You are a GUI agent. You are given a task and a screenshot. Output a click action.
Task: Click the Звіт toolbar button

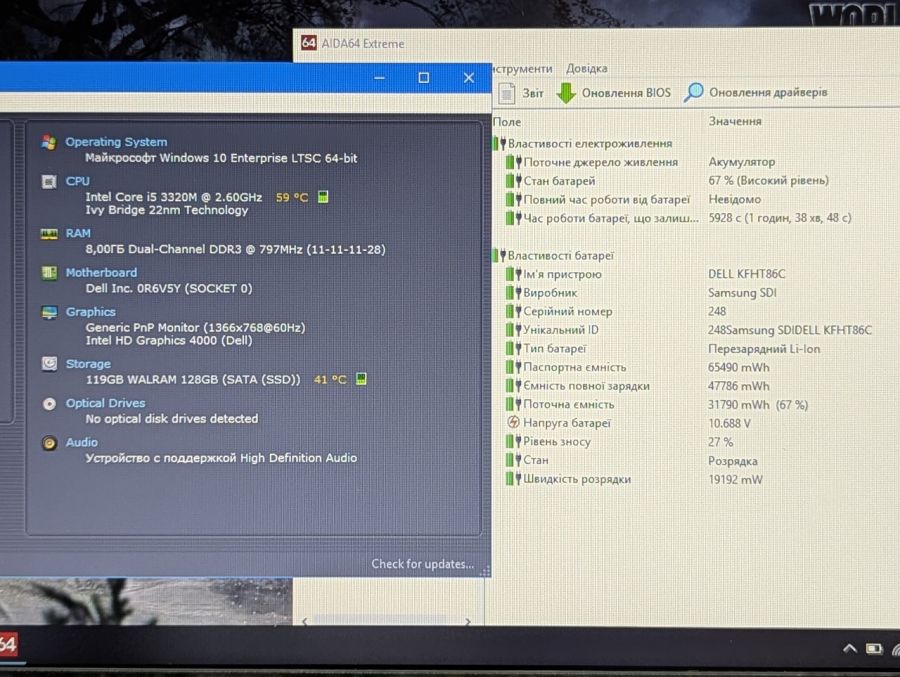pos(521,93)
